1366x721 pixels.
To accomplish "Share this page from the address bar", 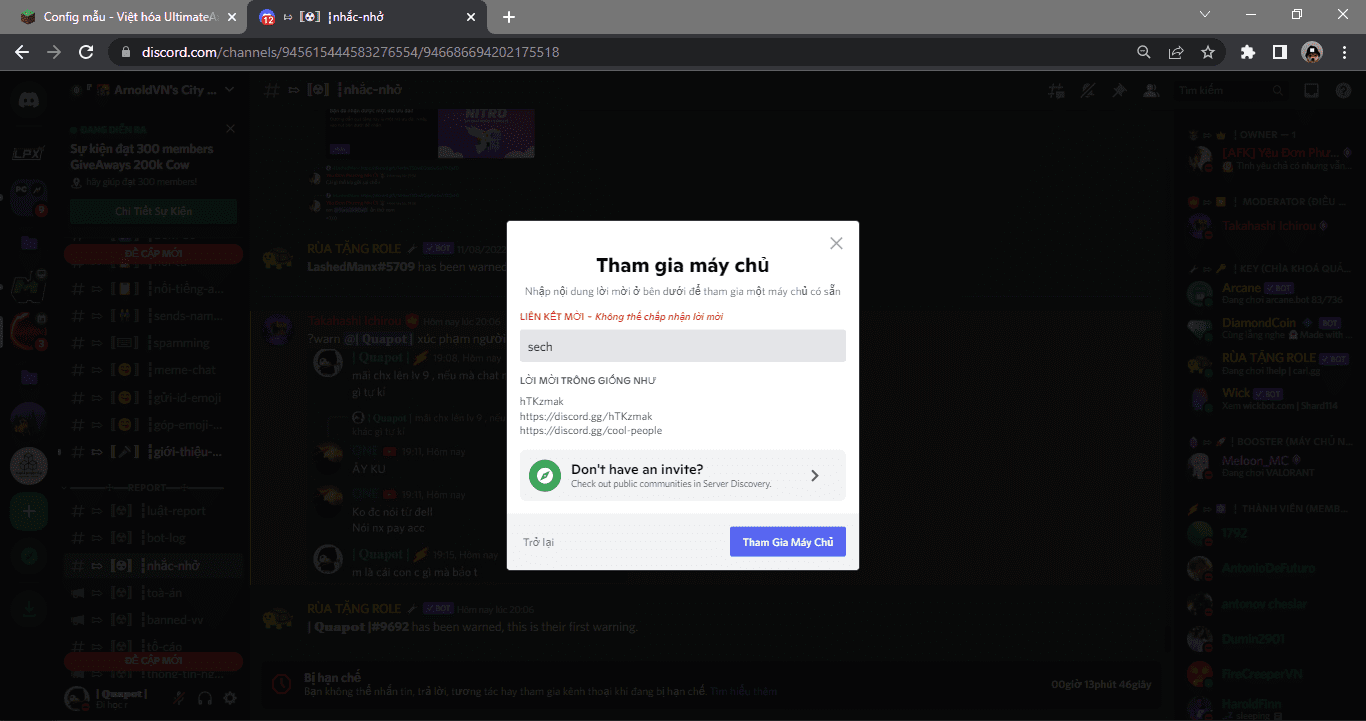I will [1176, 52].
